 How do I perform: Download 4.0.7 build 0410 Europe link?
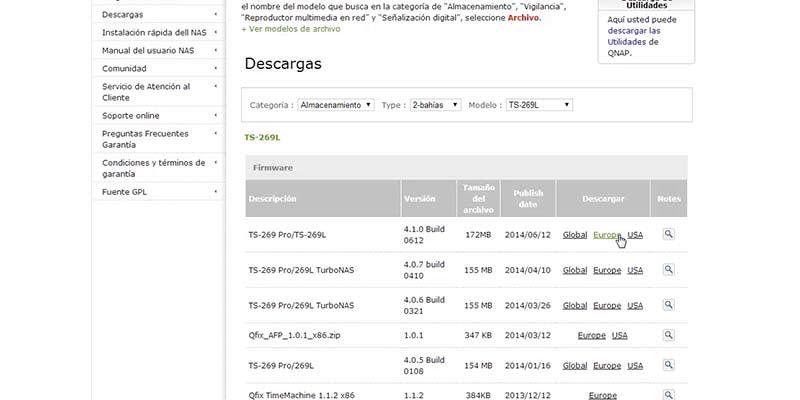pos(607,270)
